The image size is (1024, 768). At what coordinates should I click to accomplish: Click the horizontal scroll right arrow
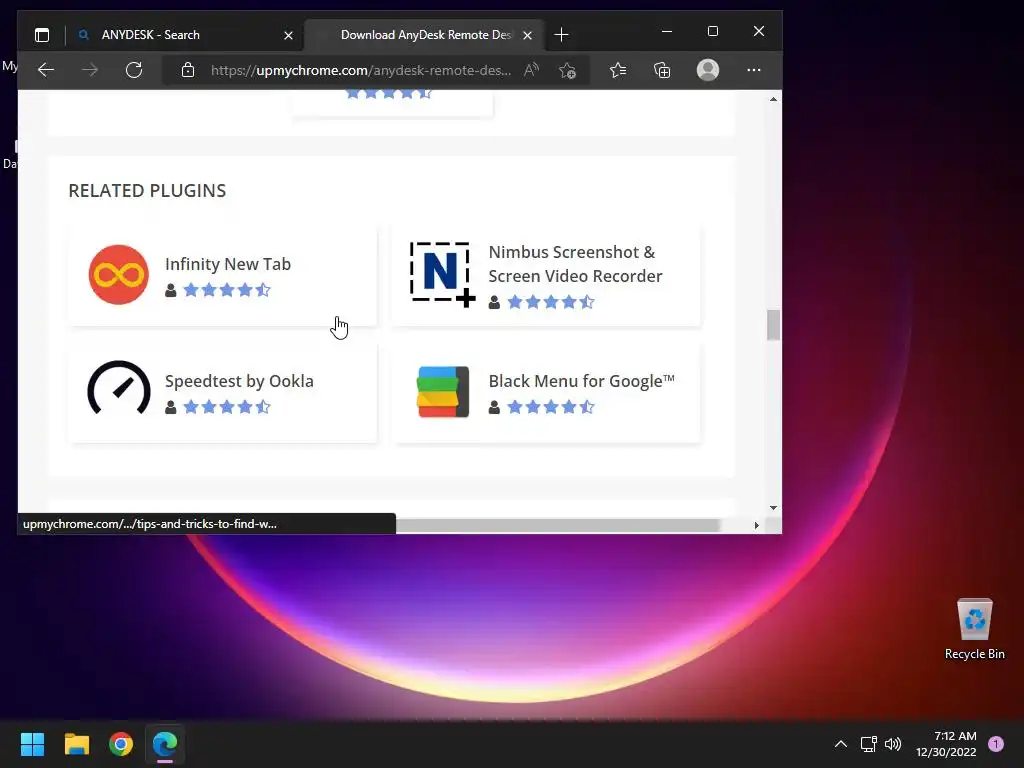tap(757, 525)
